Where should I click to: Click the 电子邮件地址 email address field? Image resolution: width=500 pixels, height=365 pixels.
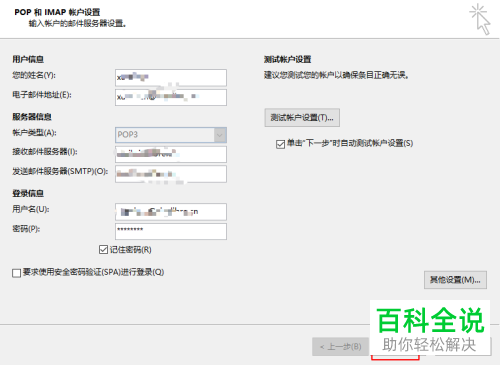(x=171, y=97)
